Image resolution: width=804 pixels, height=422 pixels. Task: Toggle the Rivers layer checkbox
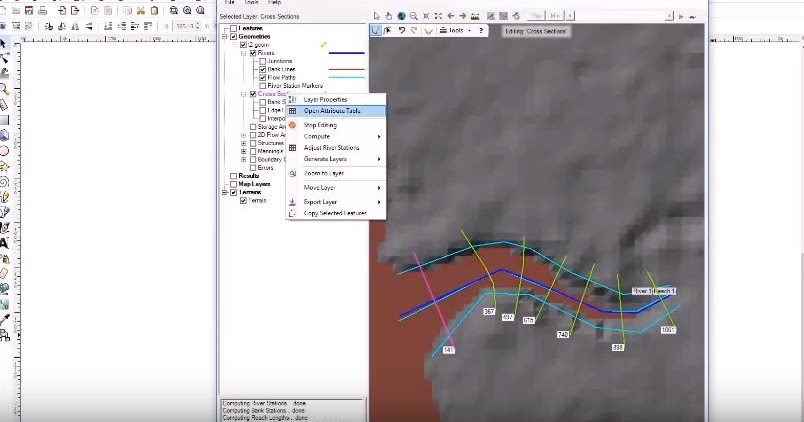click(x=253, y=53)
